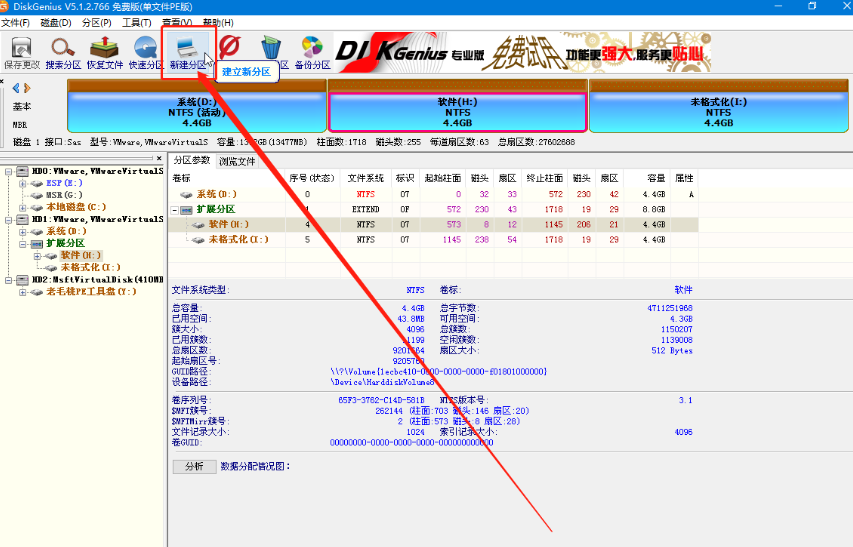853x547 pixels.
Task: Click the 属性 column header
Action: [x=684, y=178]
